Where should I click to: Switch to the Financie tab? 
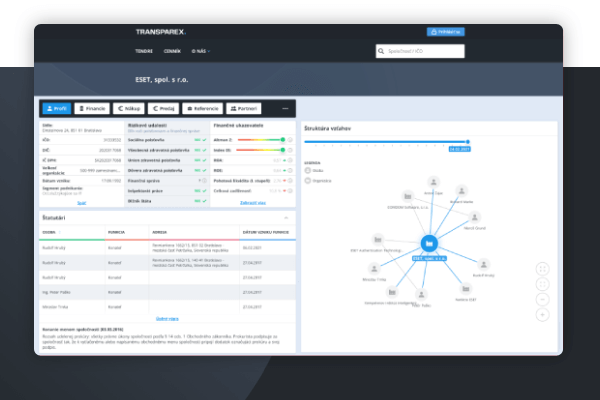[92, 109]
